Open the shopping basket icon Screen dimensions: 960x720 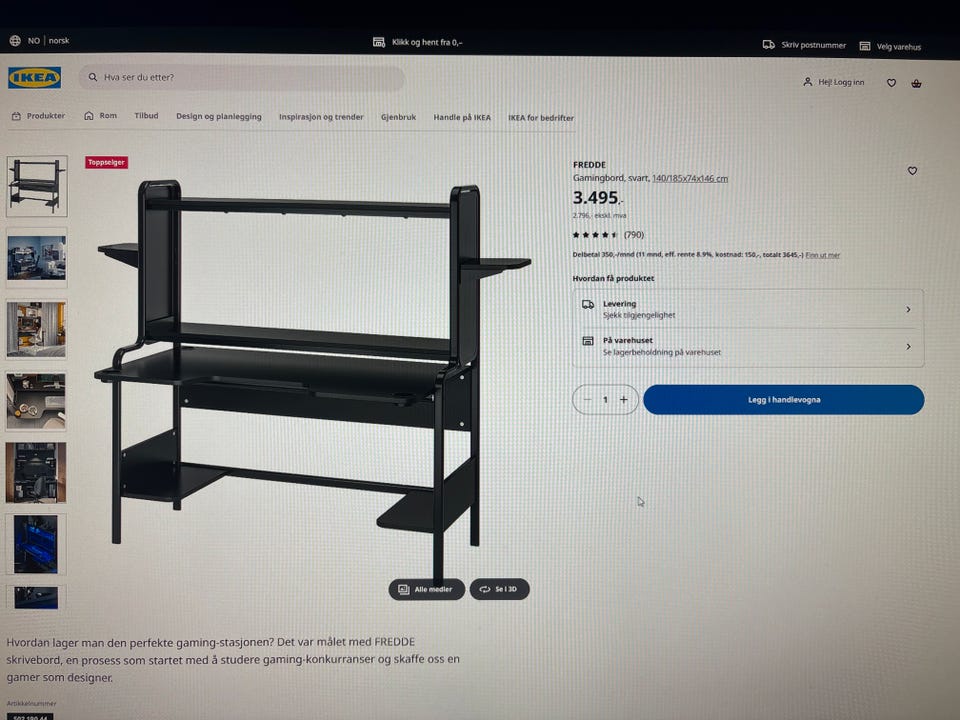[x=916, y=83]
